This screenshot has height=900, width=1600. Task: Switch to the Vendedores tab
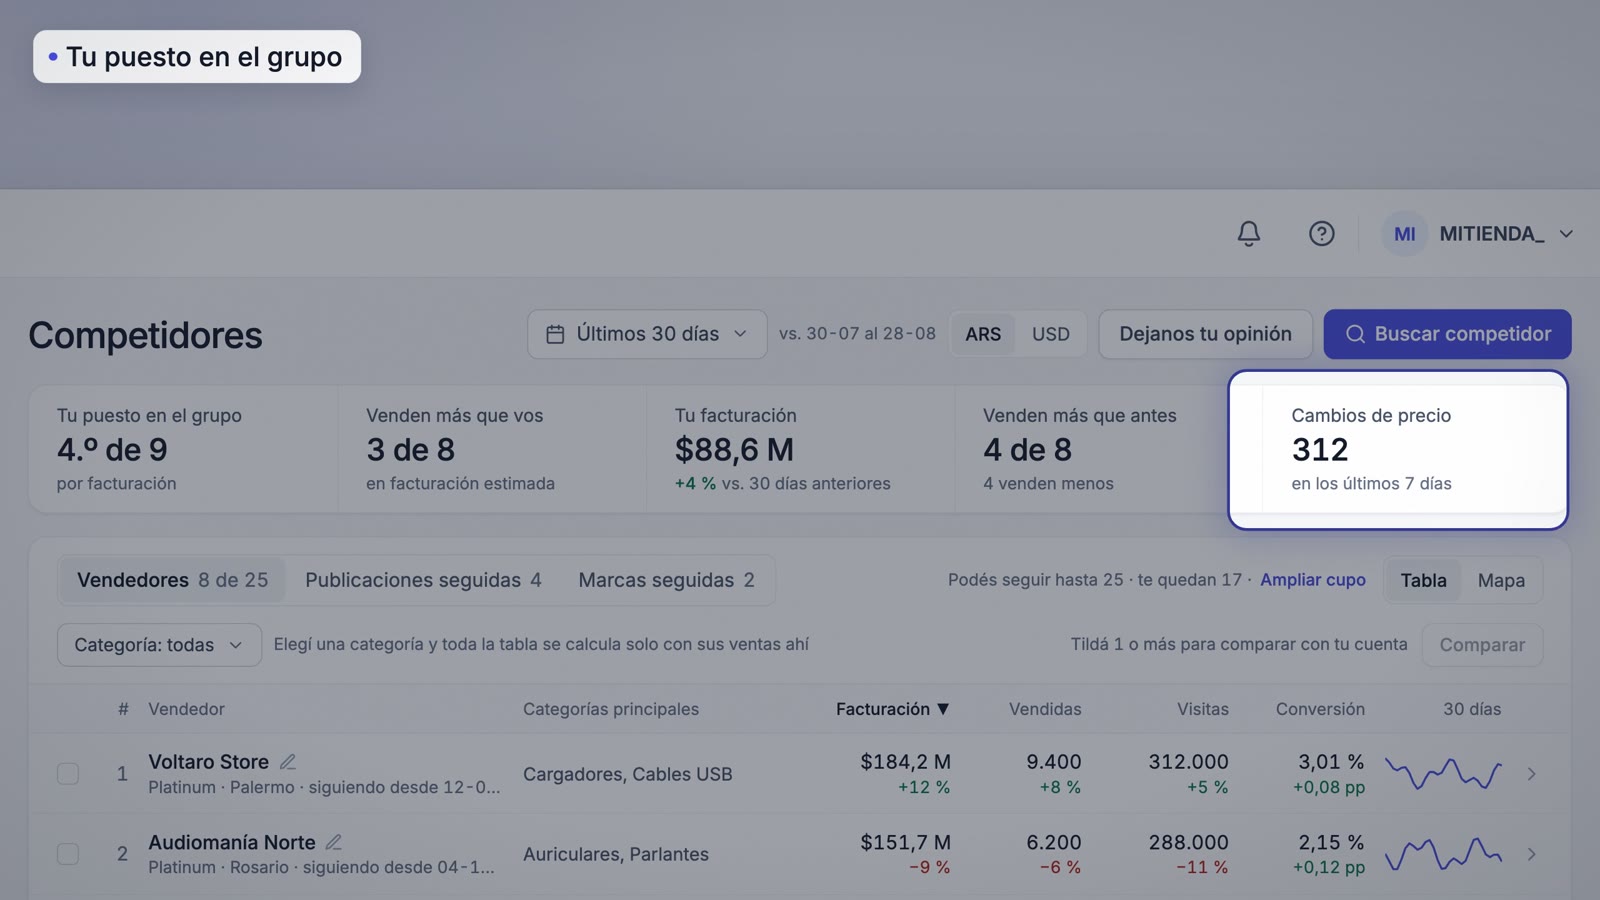click(172, 580)
